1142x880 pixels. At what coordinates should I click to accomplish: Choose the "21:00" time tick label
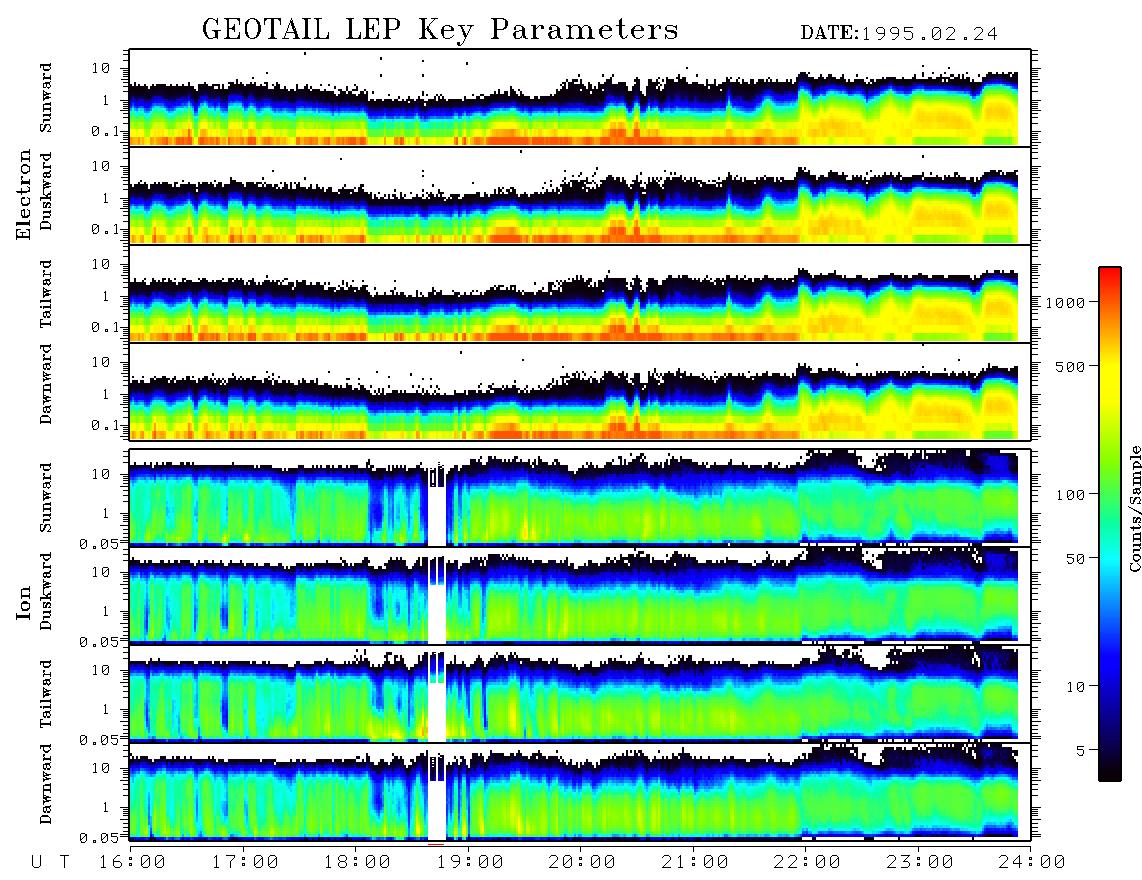coord(695,862)
